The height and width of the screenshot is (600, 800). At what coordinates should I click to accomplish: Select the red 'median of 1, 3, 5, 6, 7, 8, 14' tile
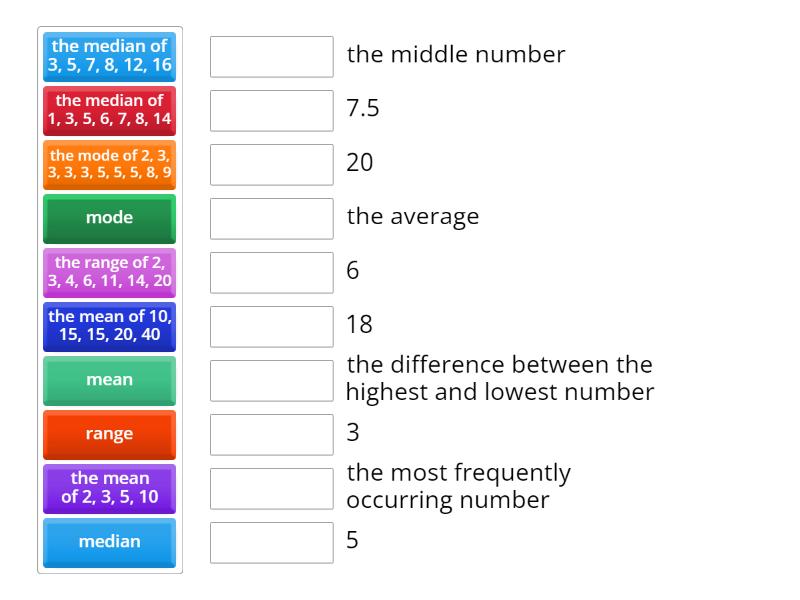[110, 110]
